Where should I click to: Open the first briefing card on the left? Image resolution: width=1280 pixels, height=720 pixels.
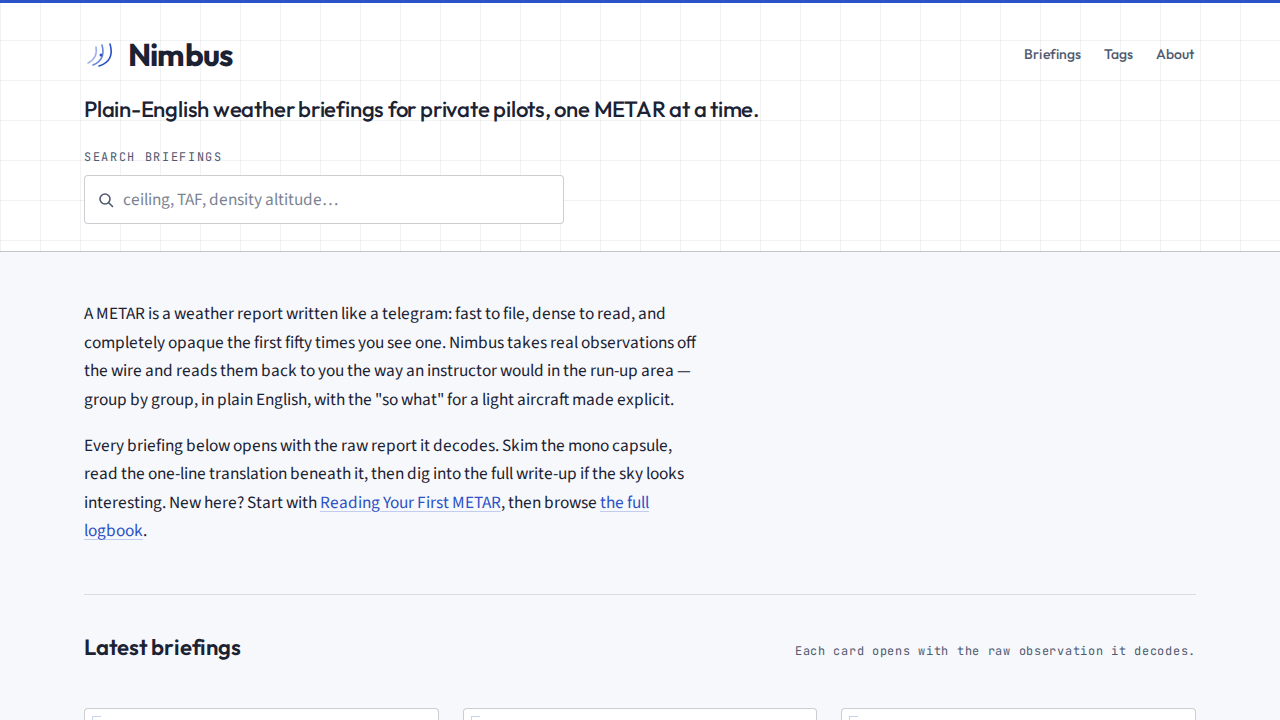(261, 714)
